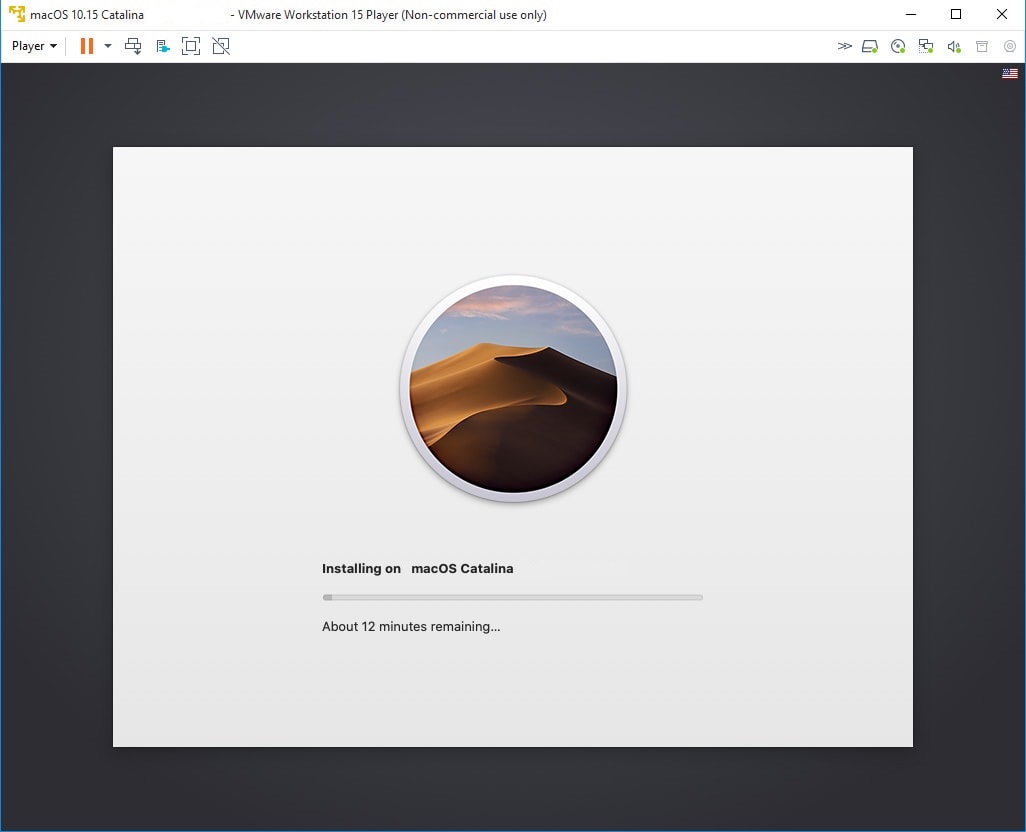1026x832 pixels.
Task: Click the message log toolbar icon
Action: pos(162,45)
